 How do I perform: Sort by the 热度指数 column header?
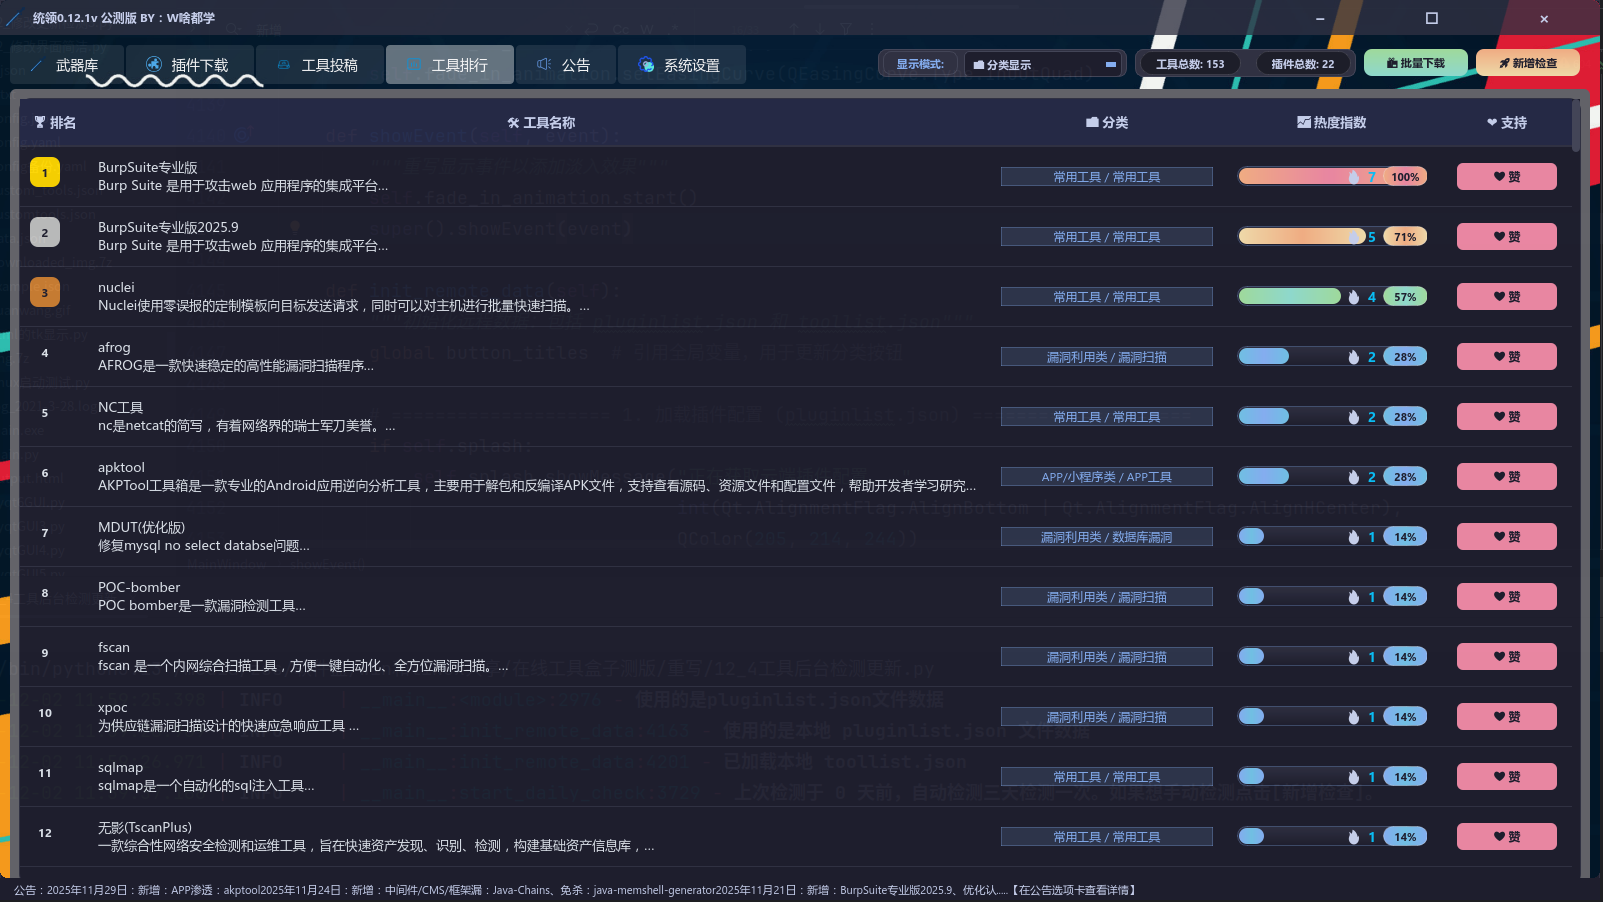point(1331,122)
